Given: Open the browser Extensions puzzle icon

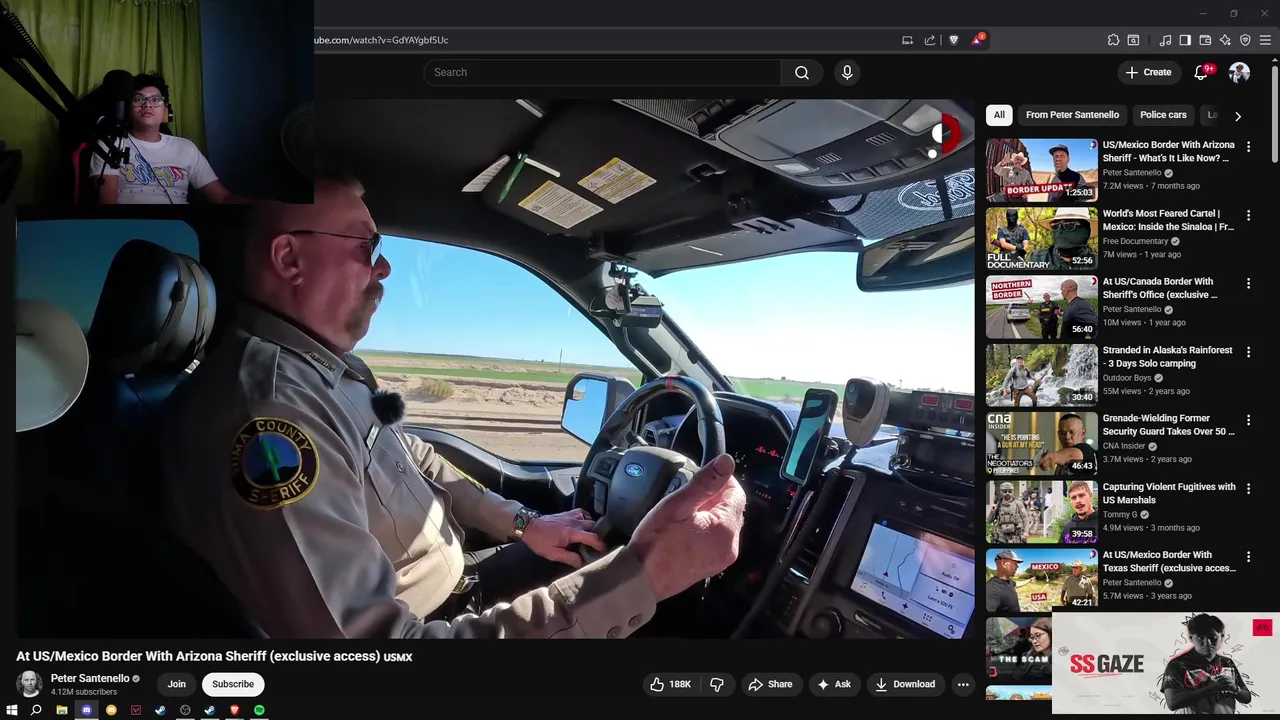Looking at the screenshot, I should coord(1113,40).
